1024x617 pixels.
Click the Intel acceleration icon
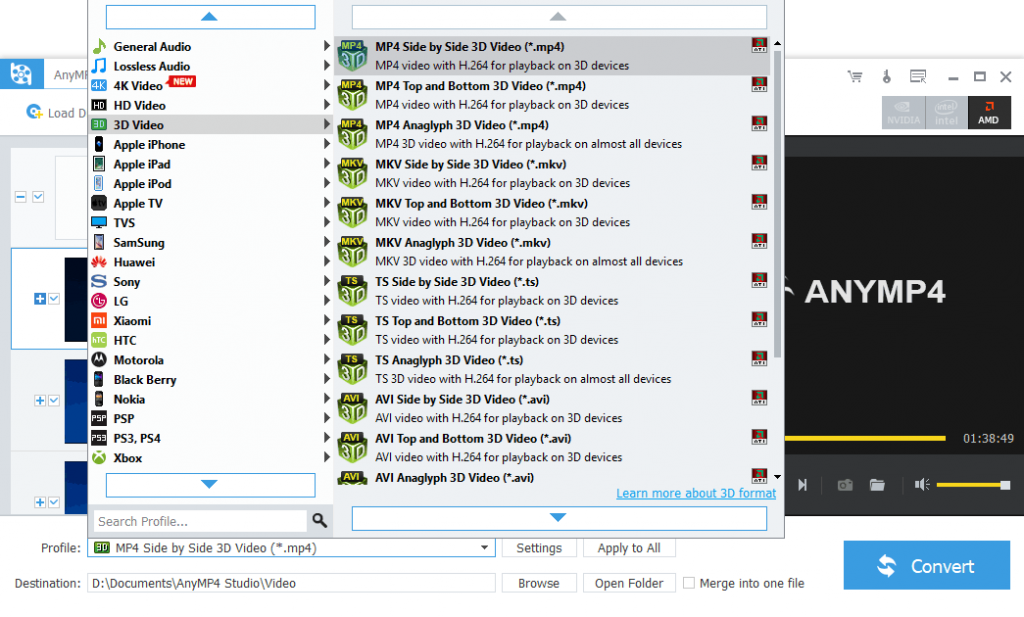click(945, 112)
